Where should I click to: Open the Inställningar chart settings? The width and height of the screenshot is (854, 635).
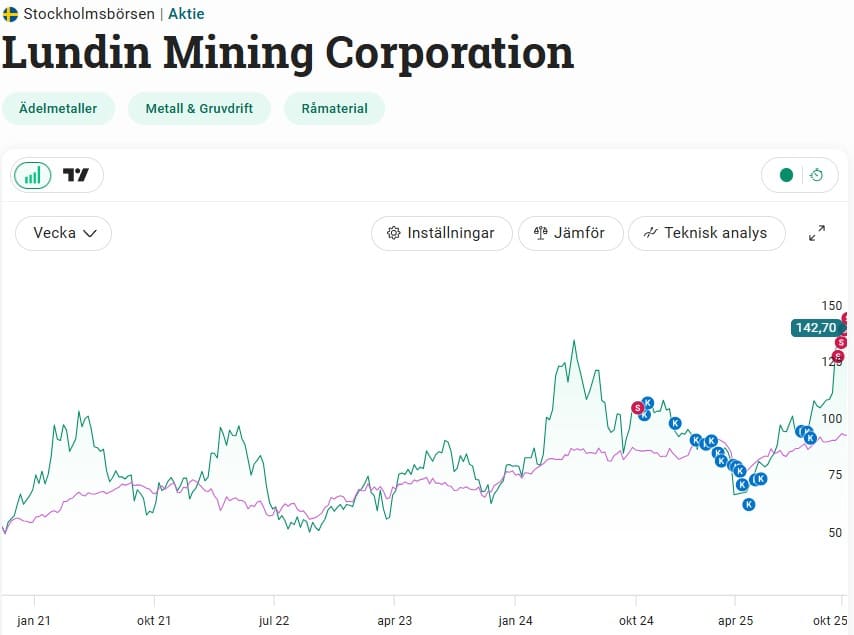click(x=441, y=233)
